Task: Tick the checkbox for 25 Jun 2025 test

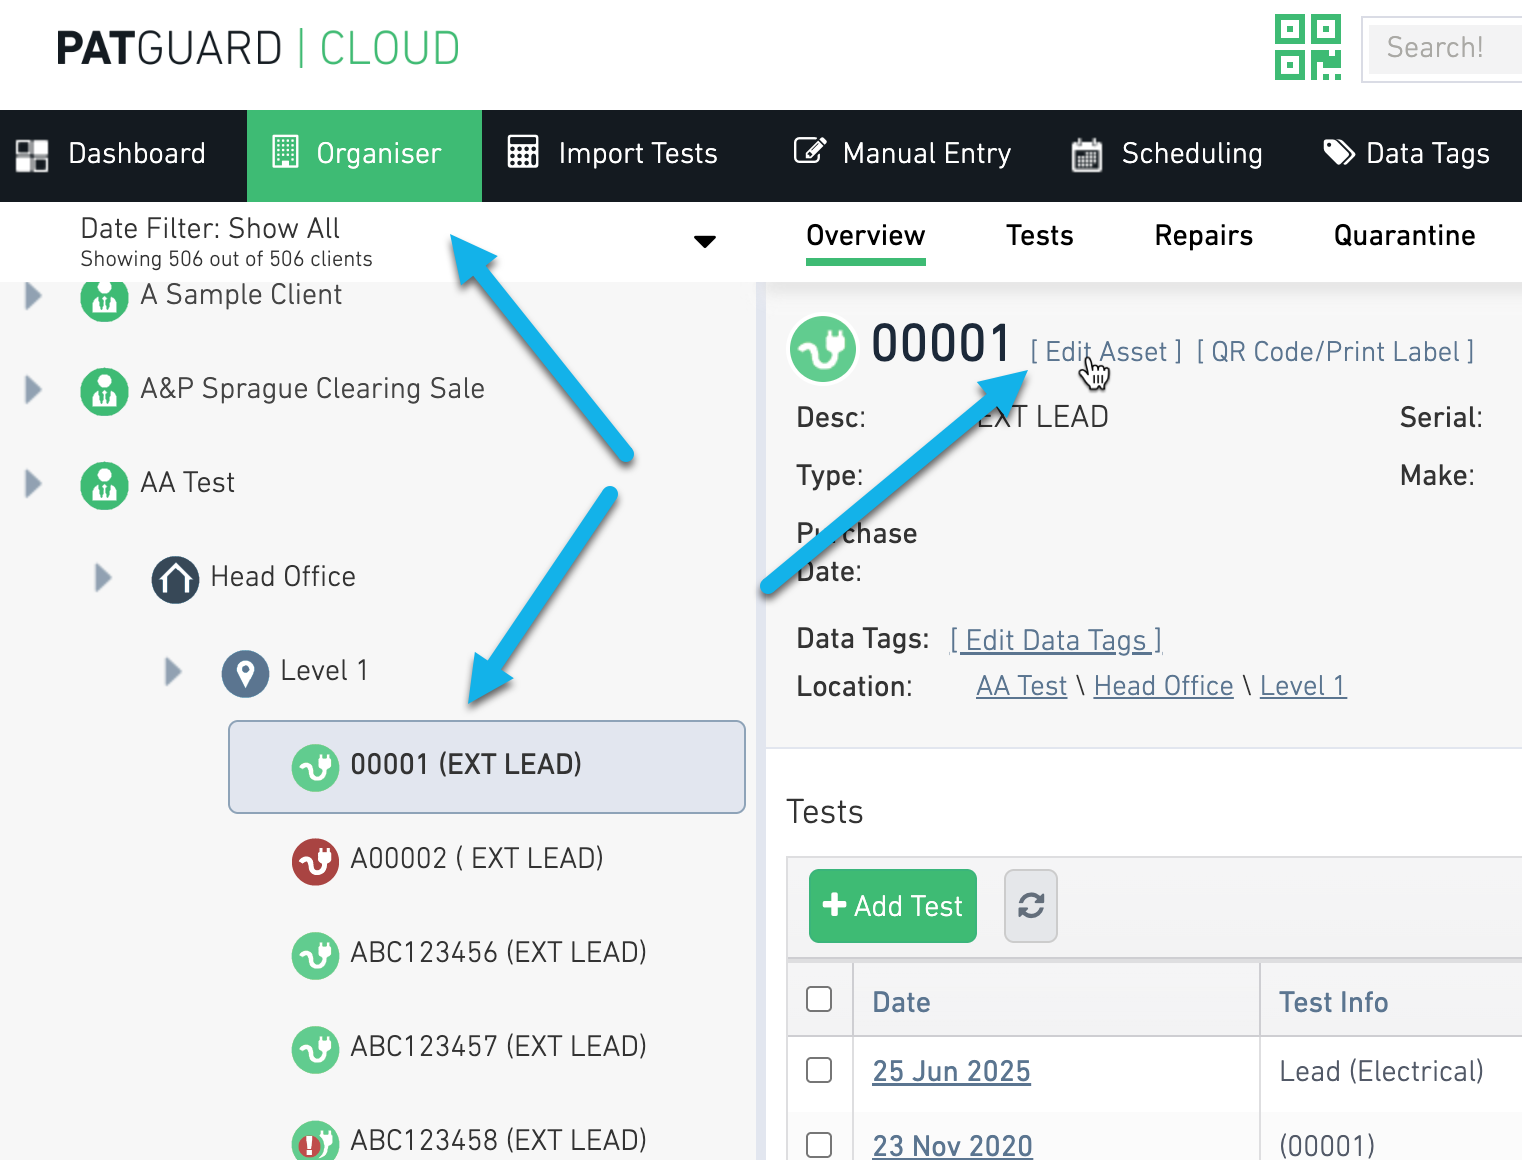Action: coord(819,1070)
